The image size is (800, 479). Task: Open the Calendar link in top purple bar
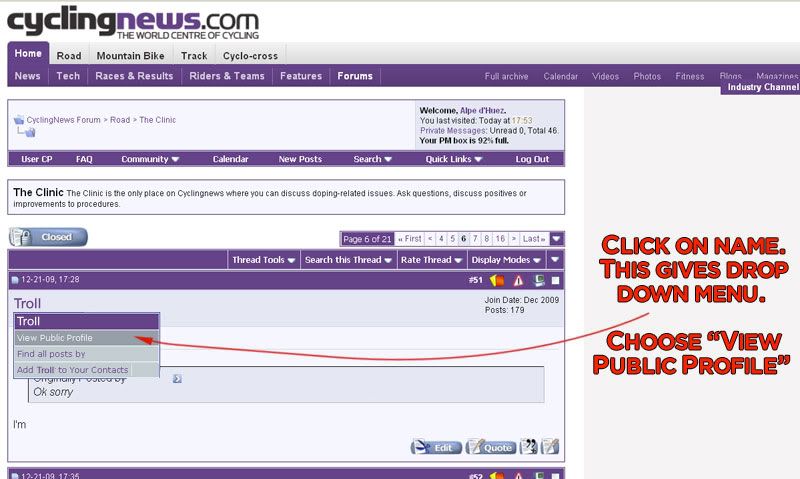(561, 77)
